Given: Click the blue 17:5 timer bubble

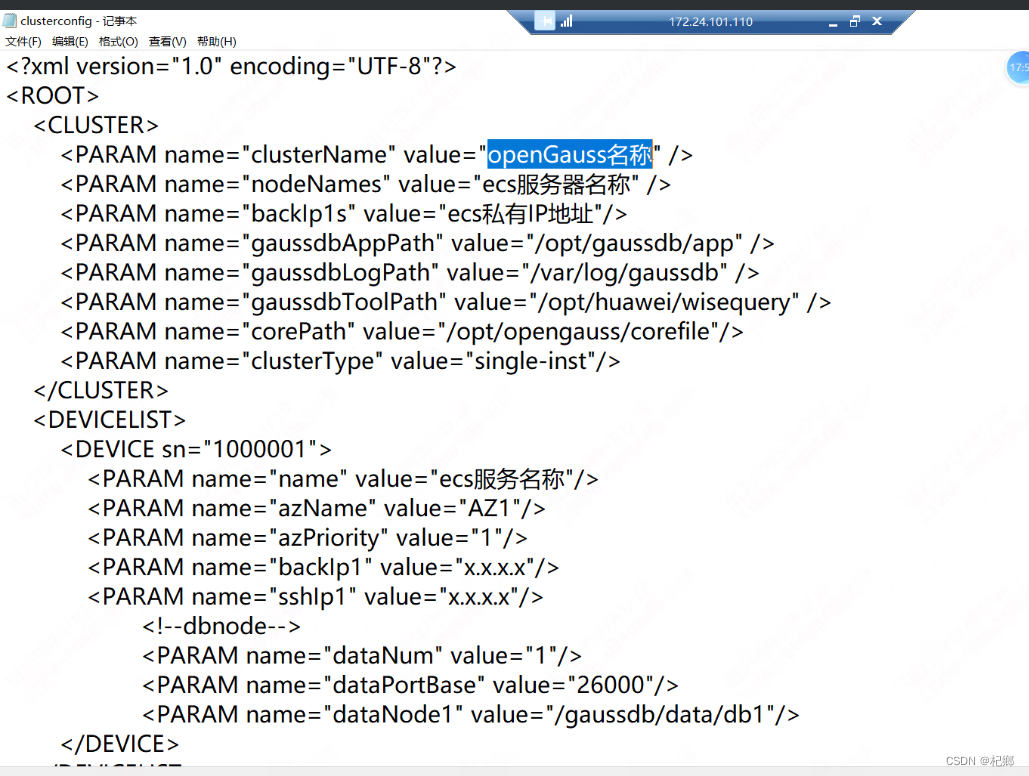Looking at the screenshot, I should click(x=1018, y=68).
